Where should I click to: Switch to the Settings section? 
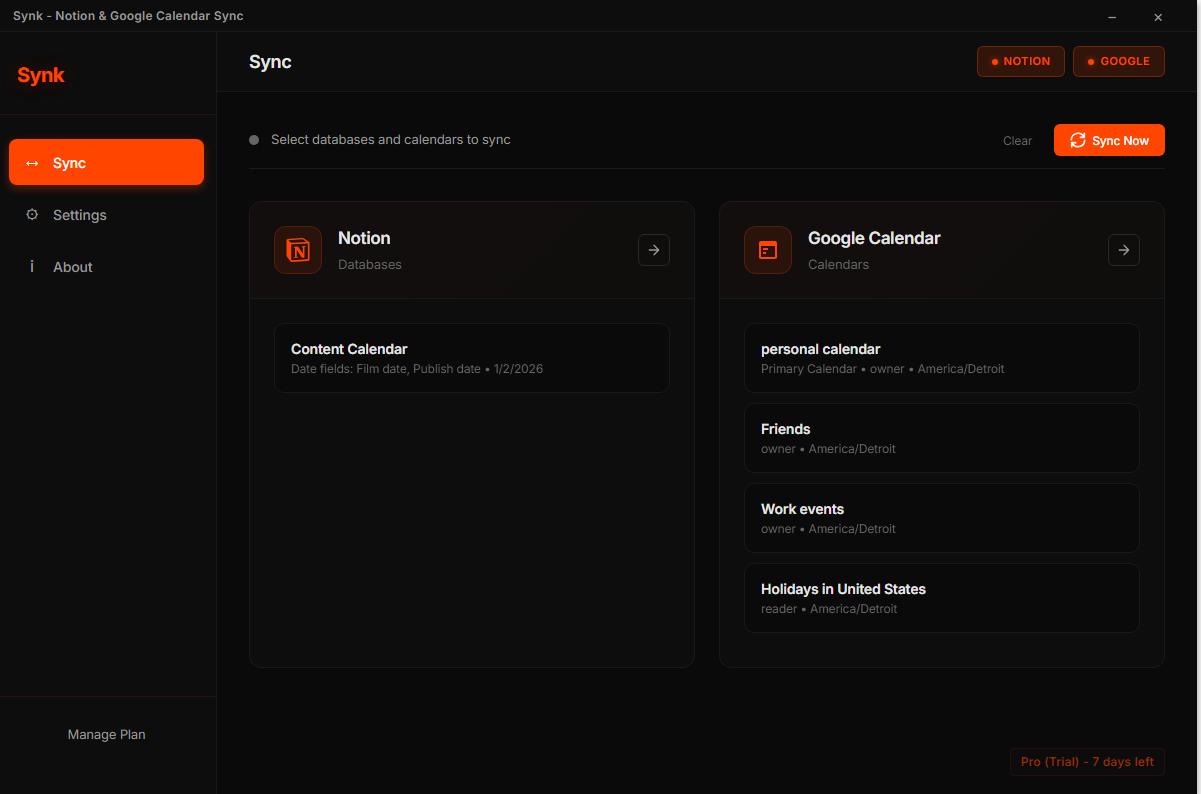coord(79,214)
